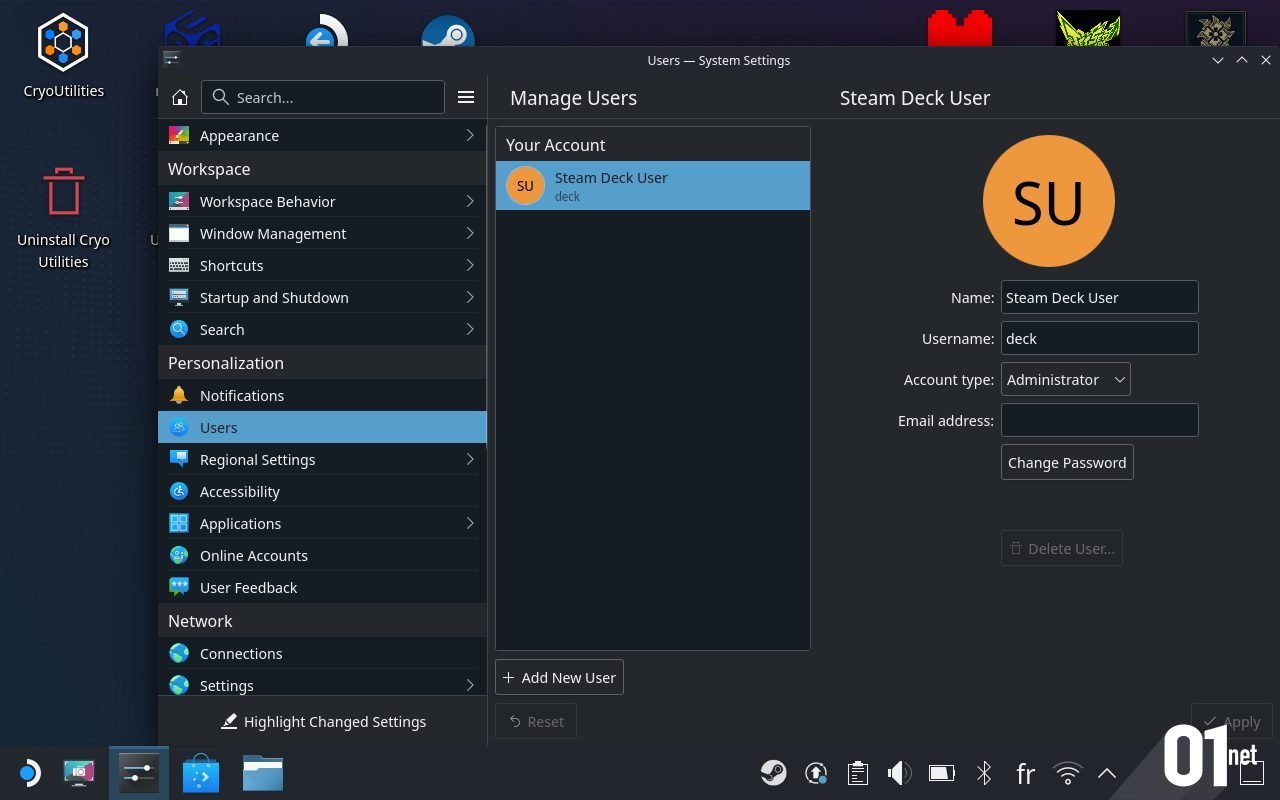This screenshot has height=800, width=1280.
Task: Expand the Shortcuts chevron
Action: click(x=470, y=265)
